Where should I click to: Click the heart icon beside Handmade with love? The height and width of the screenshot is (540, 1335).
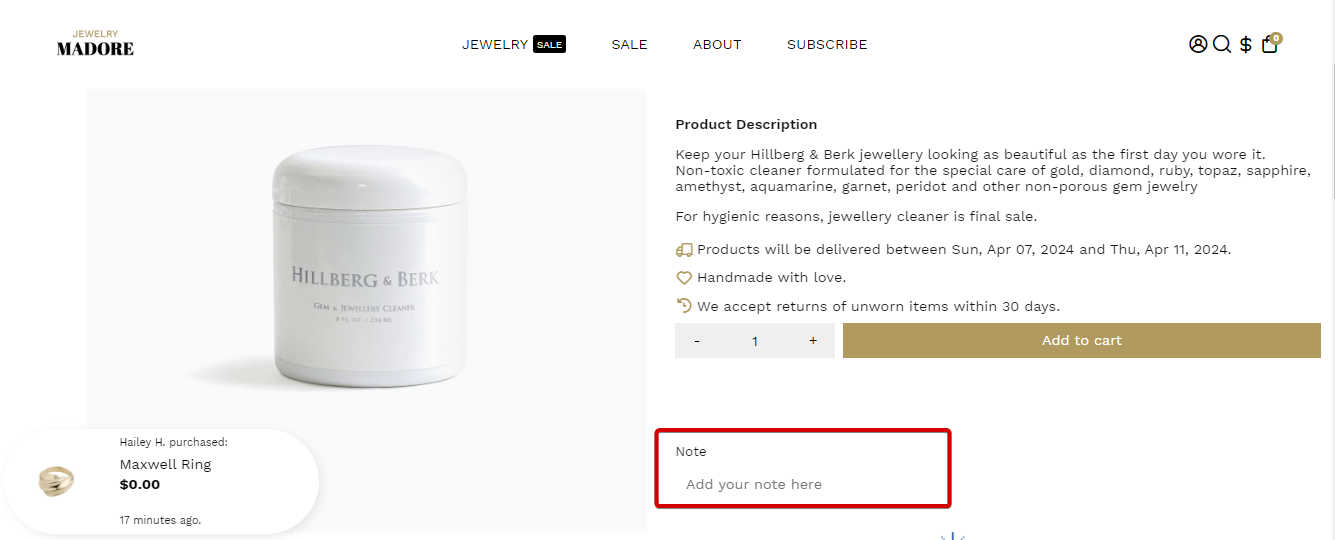click(x=684, y=278)
